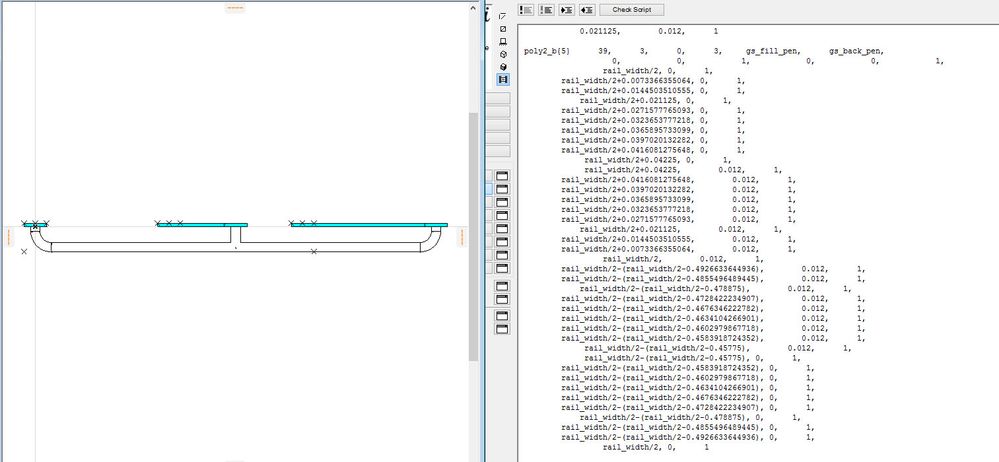Click the 'poly2_b{5}' command text

[547, 51]
